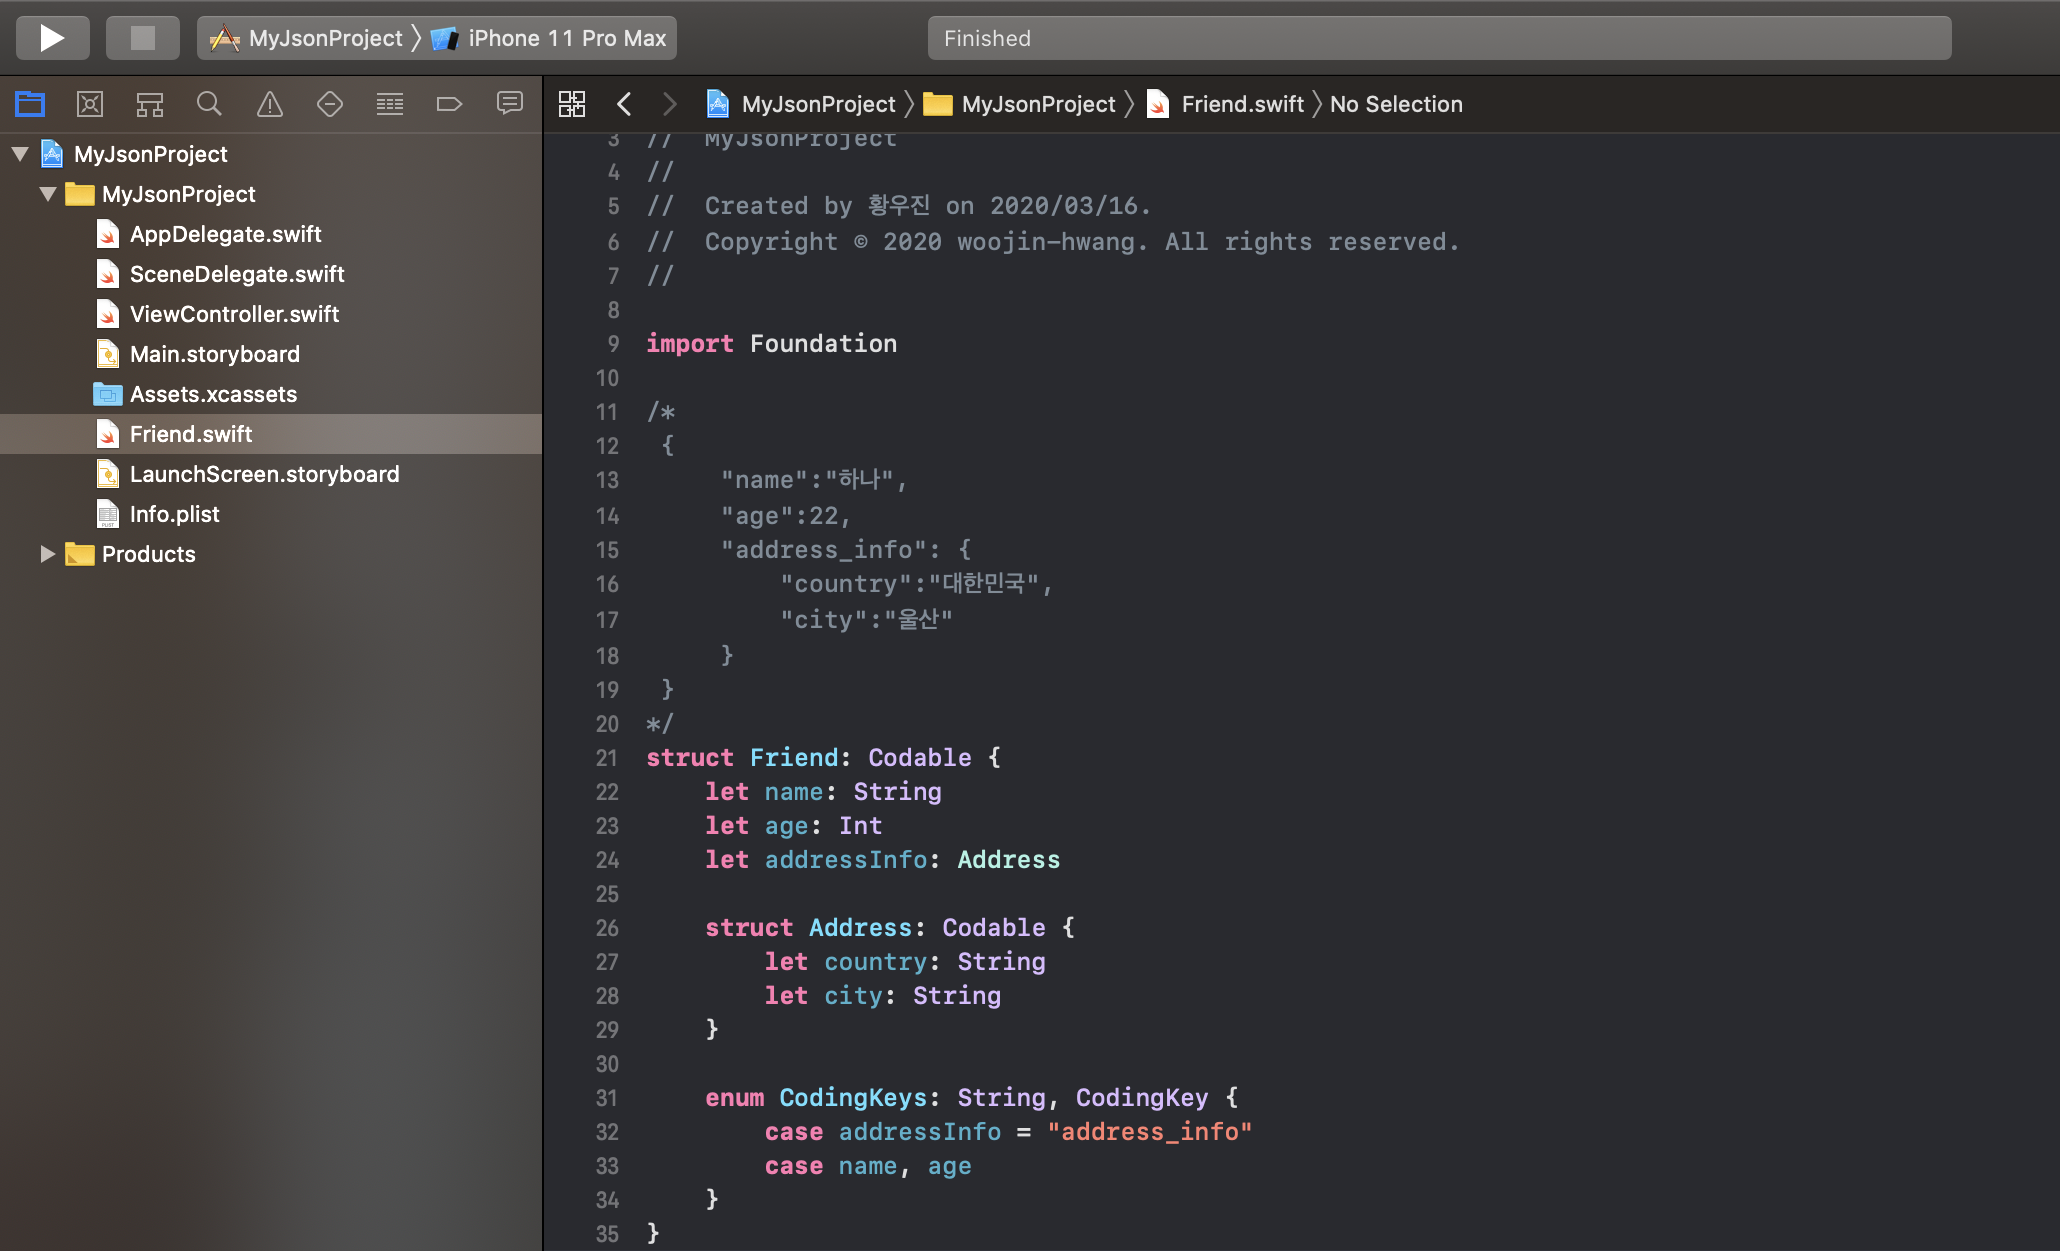This screenshot has width=2060, height=1251.
Task: Open the Source Control navigator
Action: click(90, 103)
